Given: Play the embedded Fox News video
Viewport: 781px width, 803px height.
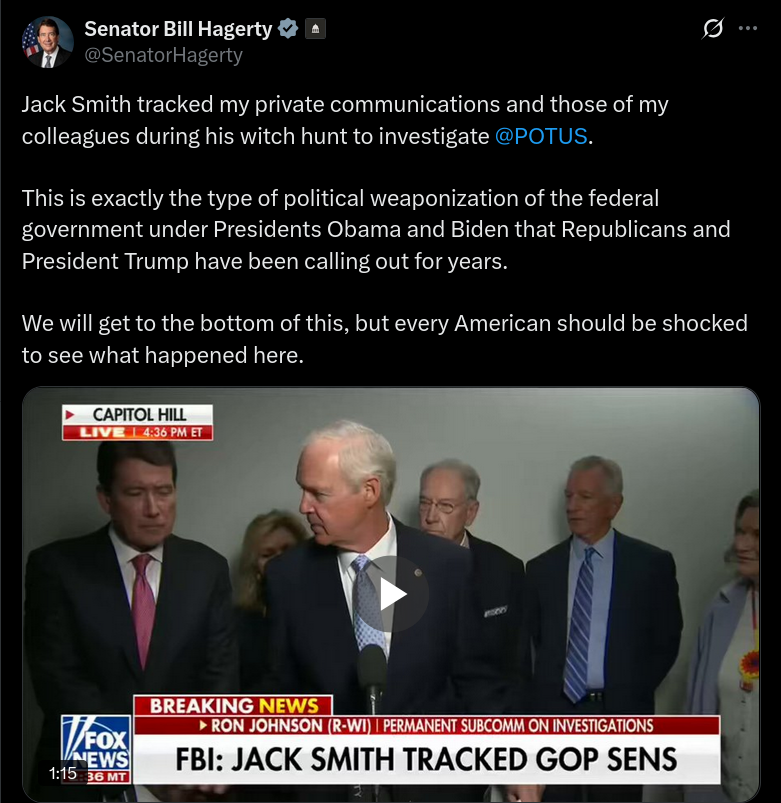Looking at the screenshot, I should click(393, 594).
